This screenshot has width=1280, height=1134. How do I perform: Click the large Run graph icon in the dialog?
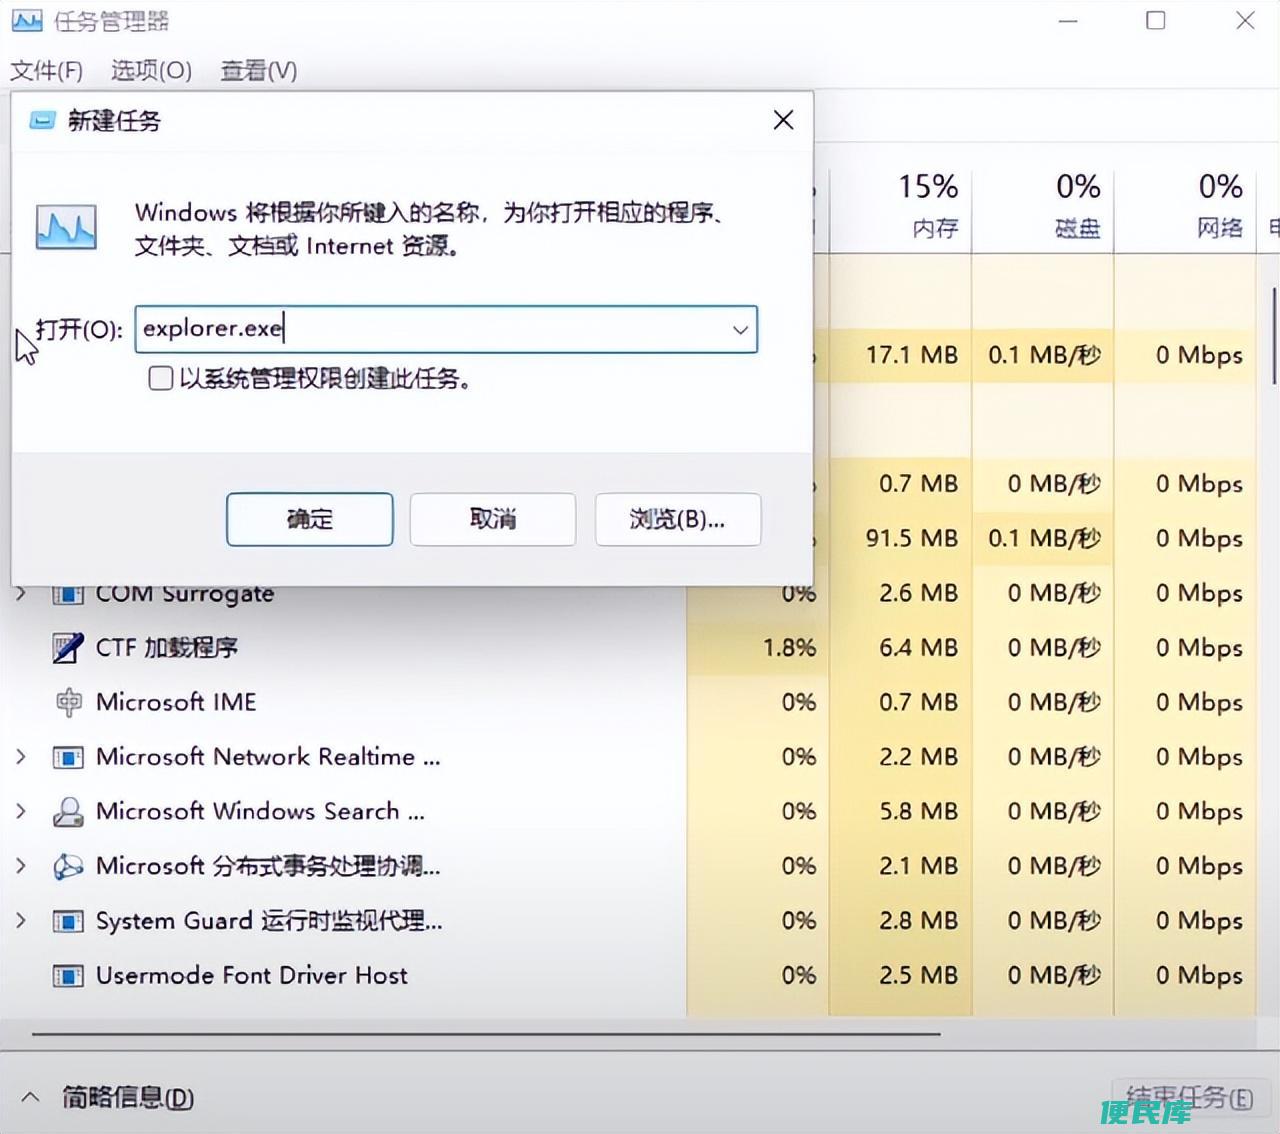tap(66, 227)
